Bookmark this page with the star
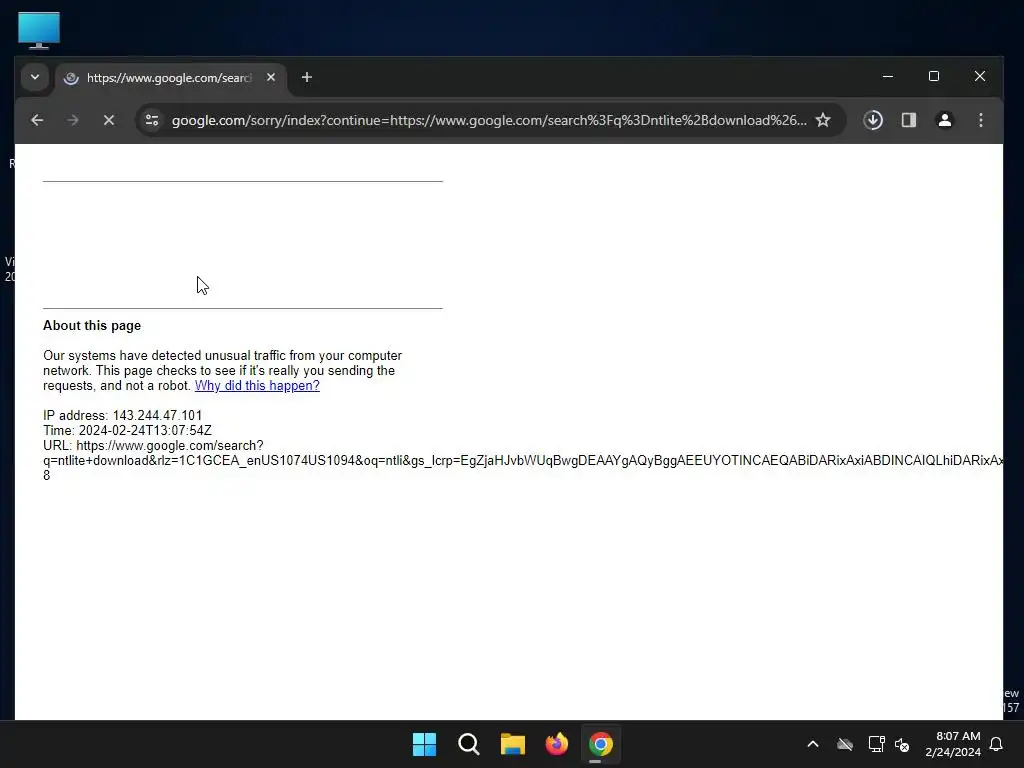The image size is (1024, 768). (823, 120)
